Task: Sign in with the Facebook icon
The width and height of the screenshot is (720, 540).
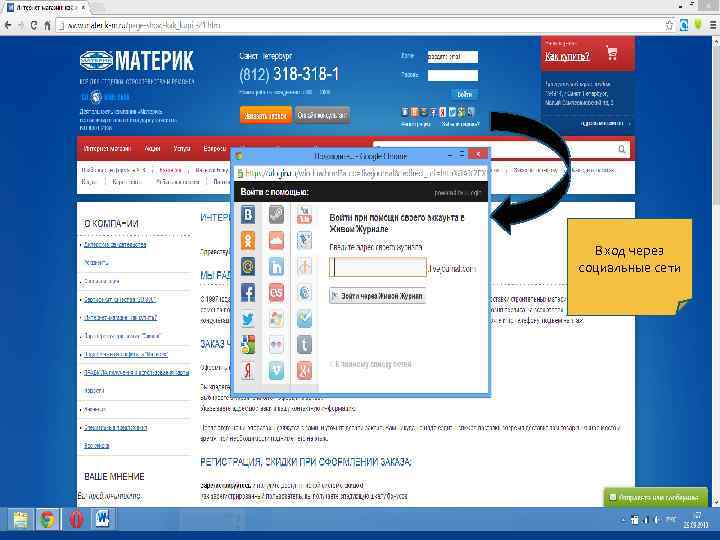Action: (x=248, y=292)
